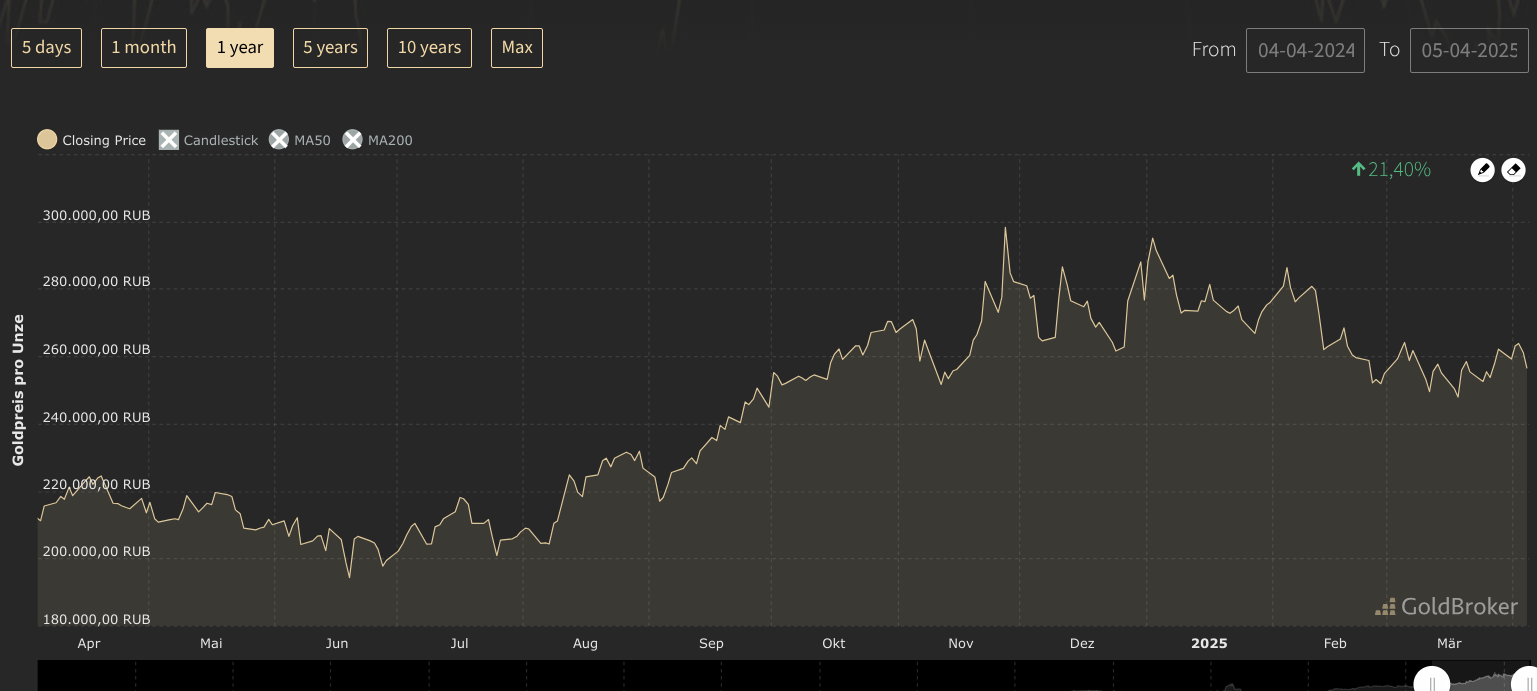
Task: Click the 200.000,00 RUB axis label
Action: (96, 551)
